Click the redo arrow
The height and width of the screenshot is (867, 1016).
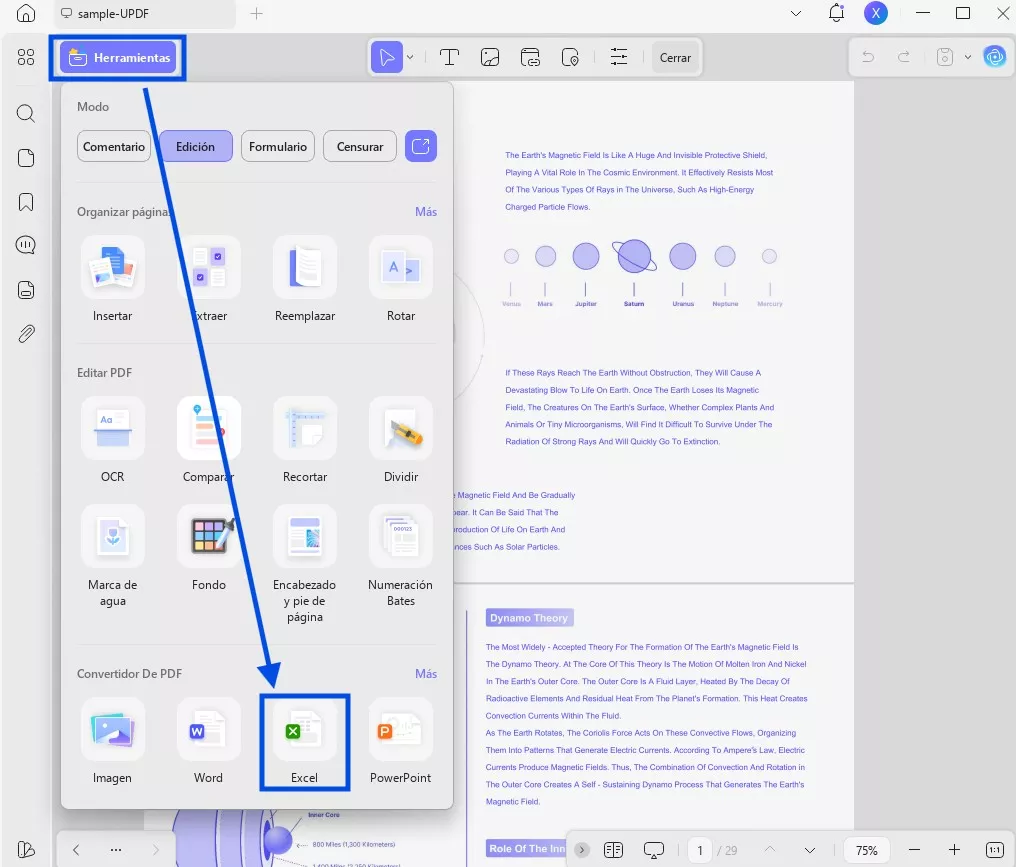click(x=903, y=57)
